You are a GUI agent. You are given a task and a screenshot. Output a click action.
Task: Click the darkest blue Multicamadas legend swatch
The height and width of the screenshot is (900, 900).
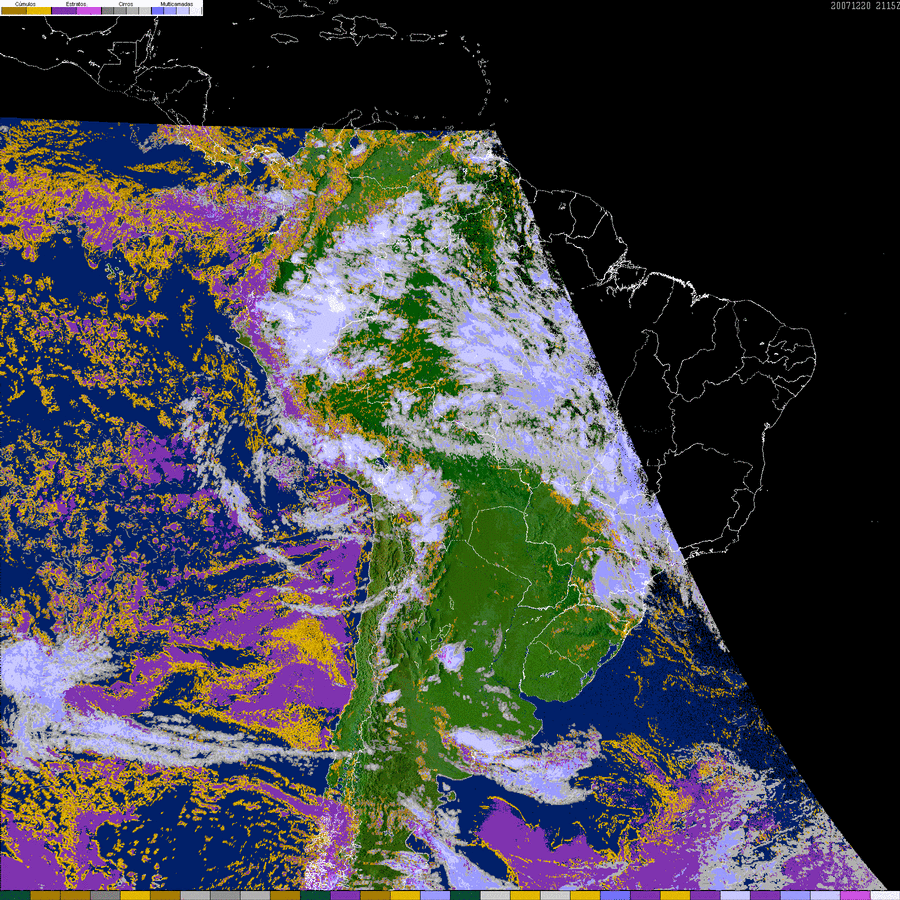(157, 10)
